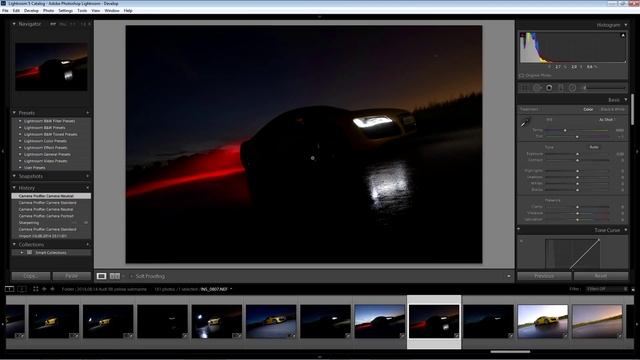Open toolbar content dropdown arrow

coord(509,276)
